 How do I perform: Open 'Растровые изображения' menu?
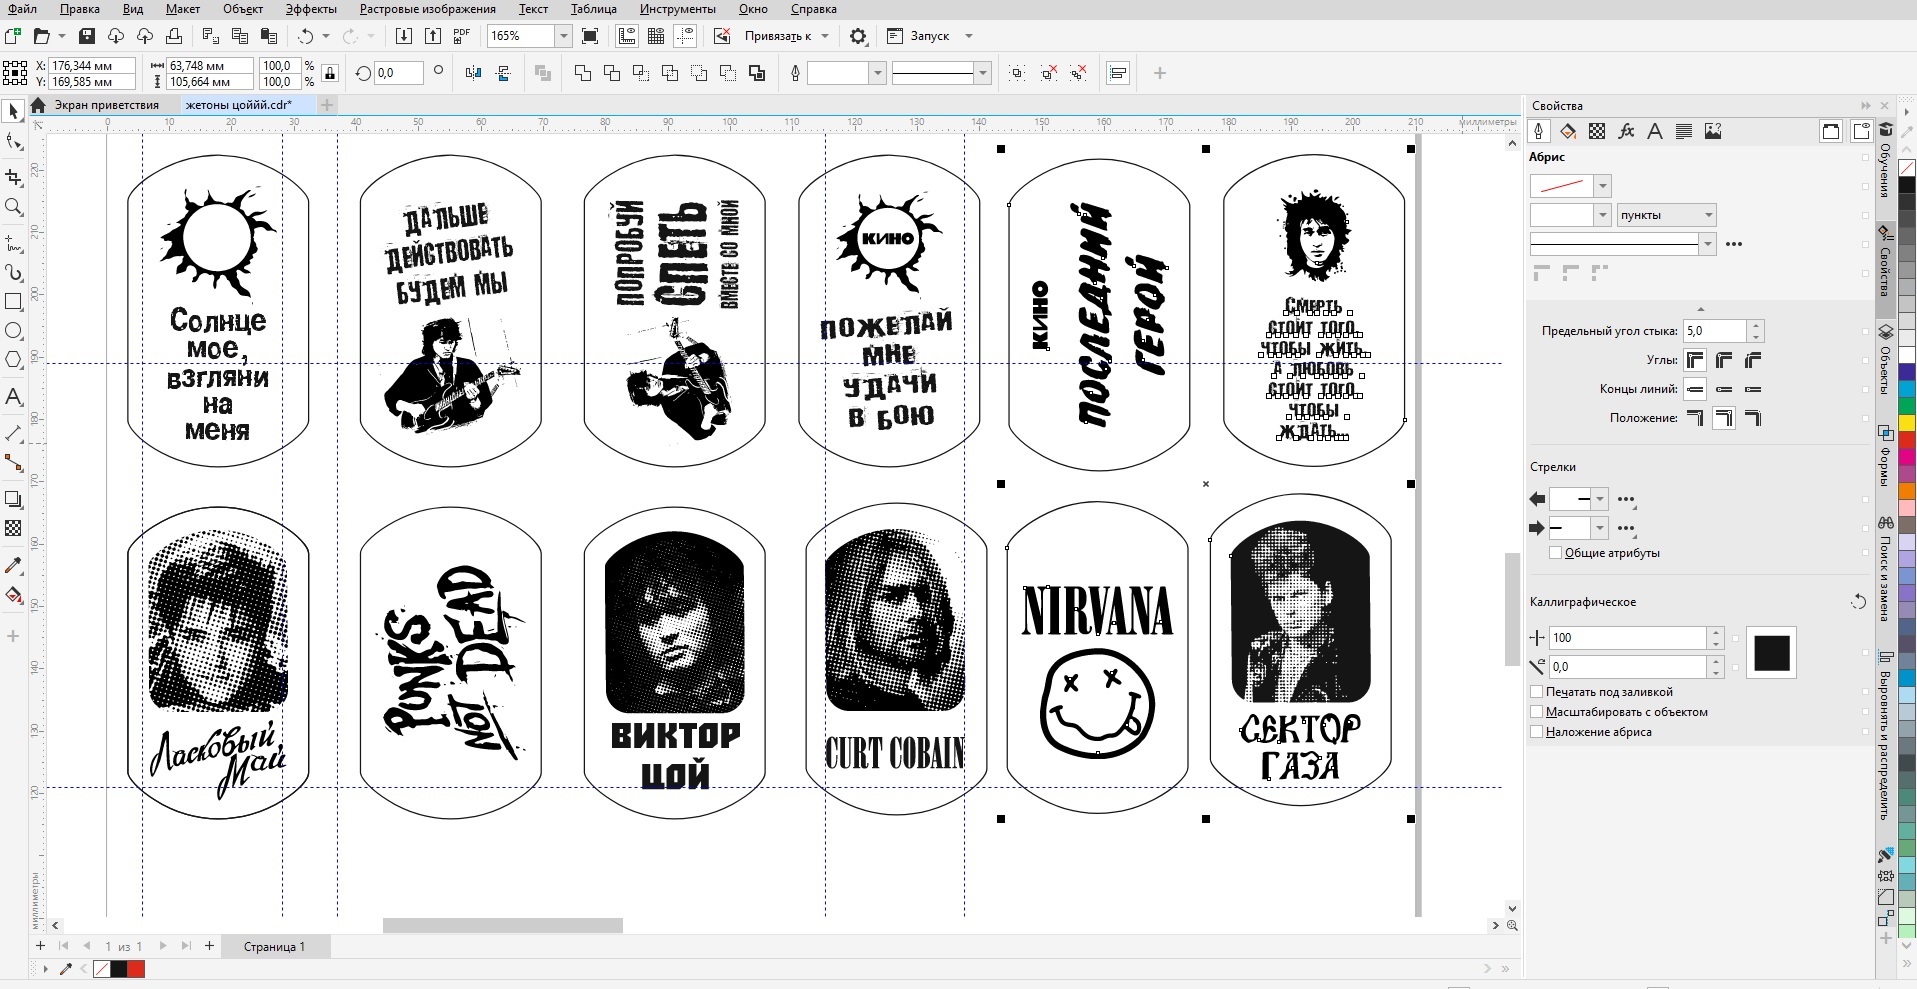click(428, 9)
